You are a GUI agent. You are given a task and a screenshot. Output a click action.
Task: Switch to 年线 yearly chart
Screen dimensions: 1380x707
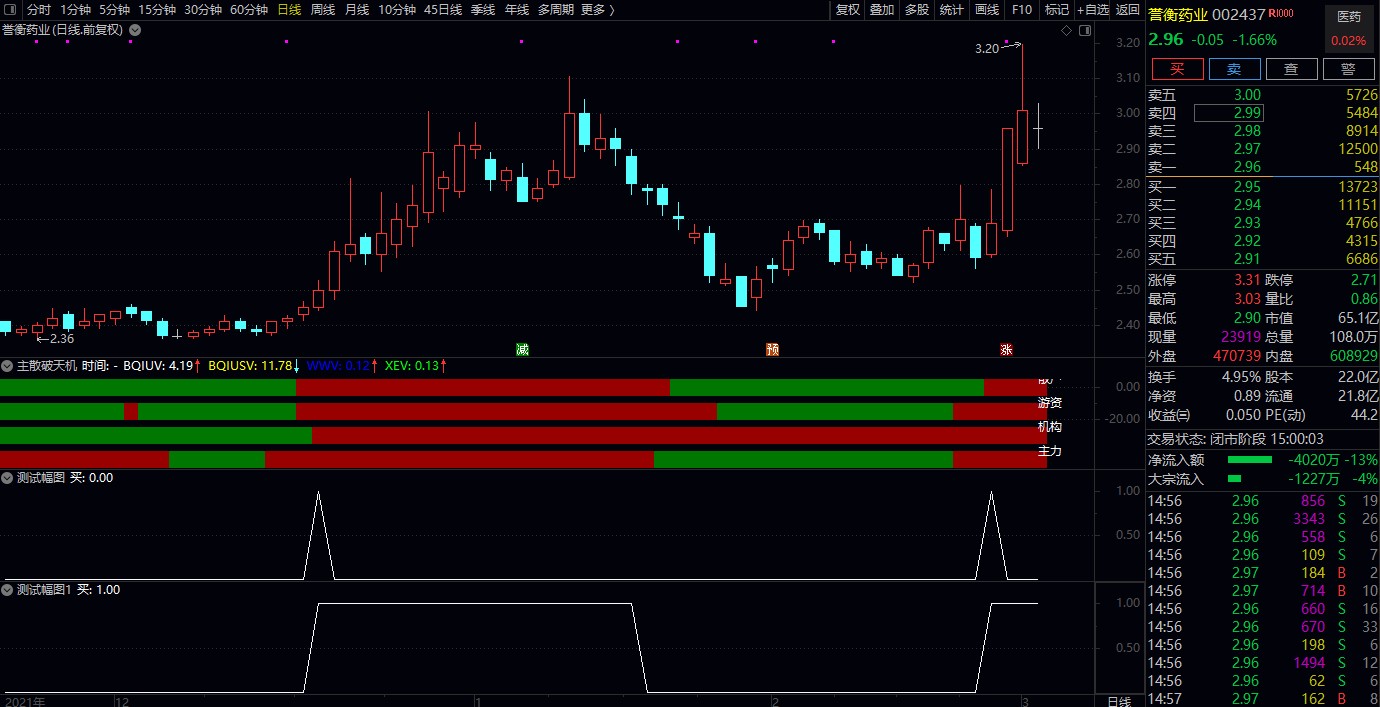[517, 10]
